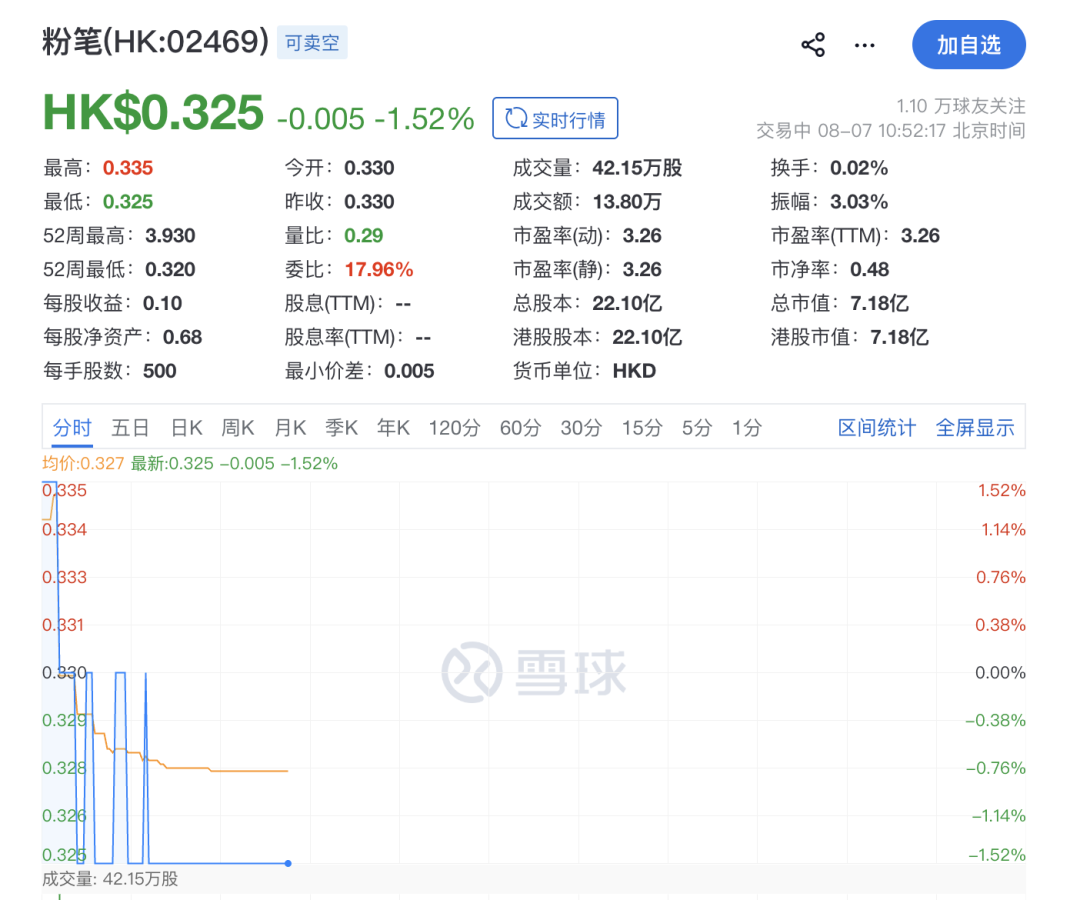This screenshot has height=900, width=1080.
Task: Open 区间统计 range statistics
Action: point(877,428)
